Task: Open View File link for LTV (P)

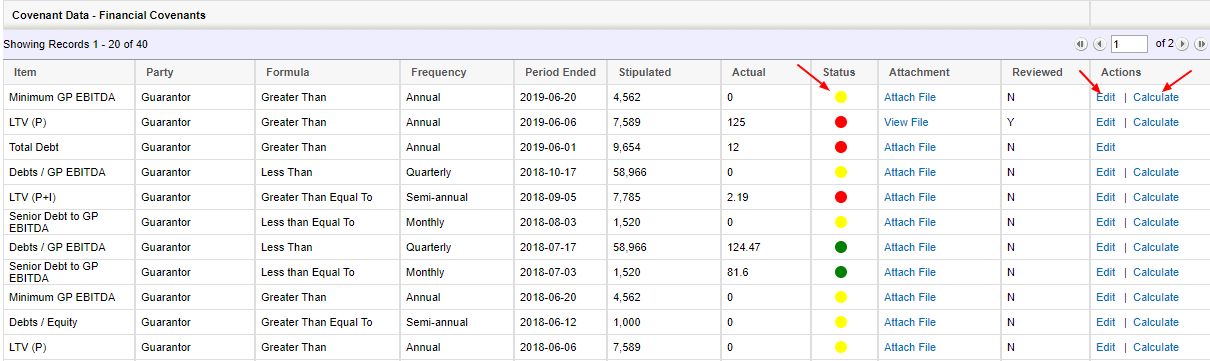Action: coord(906,122)
